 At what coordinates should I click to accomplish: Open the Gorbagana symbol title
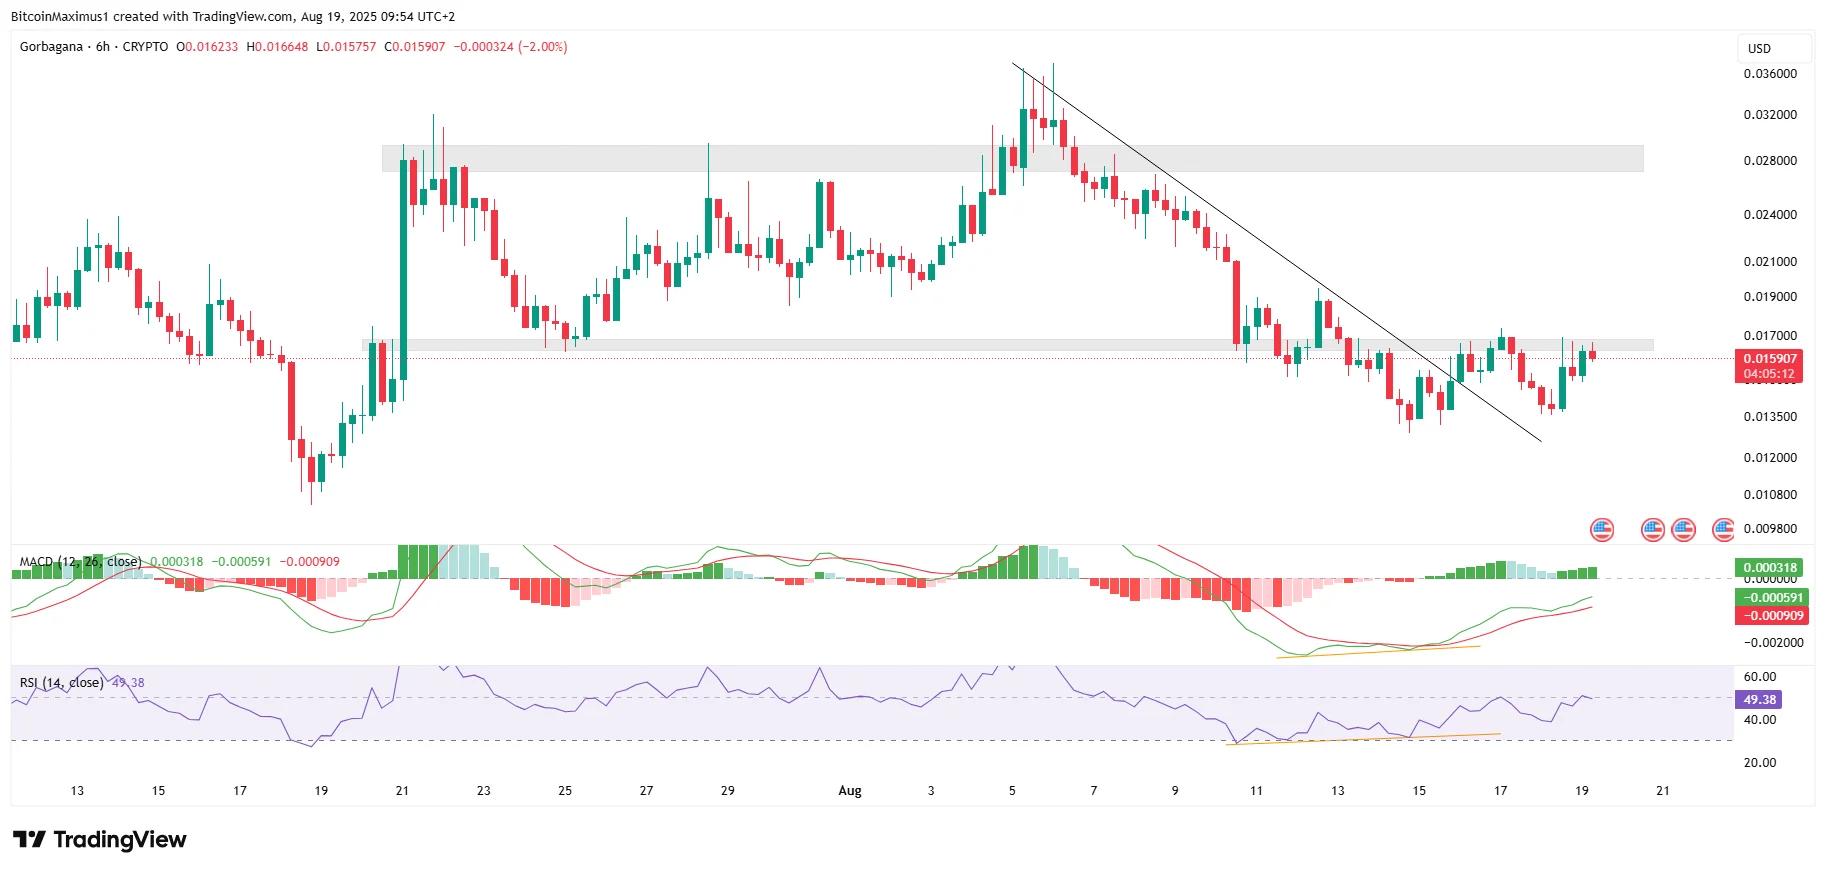pyautogui.click(x=51, y=47)
